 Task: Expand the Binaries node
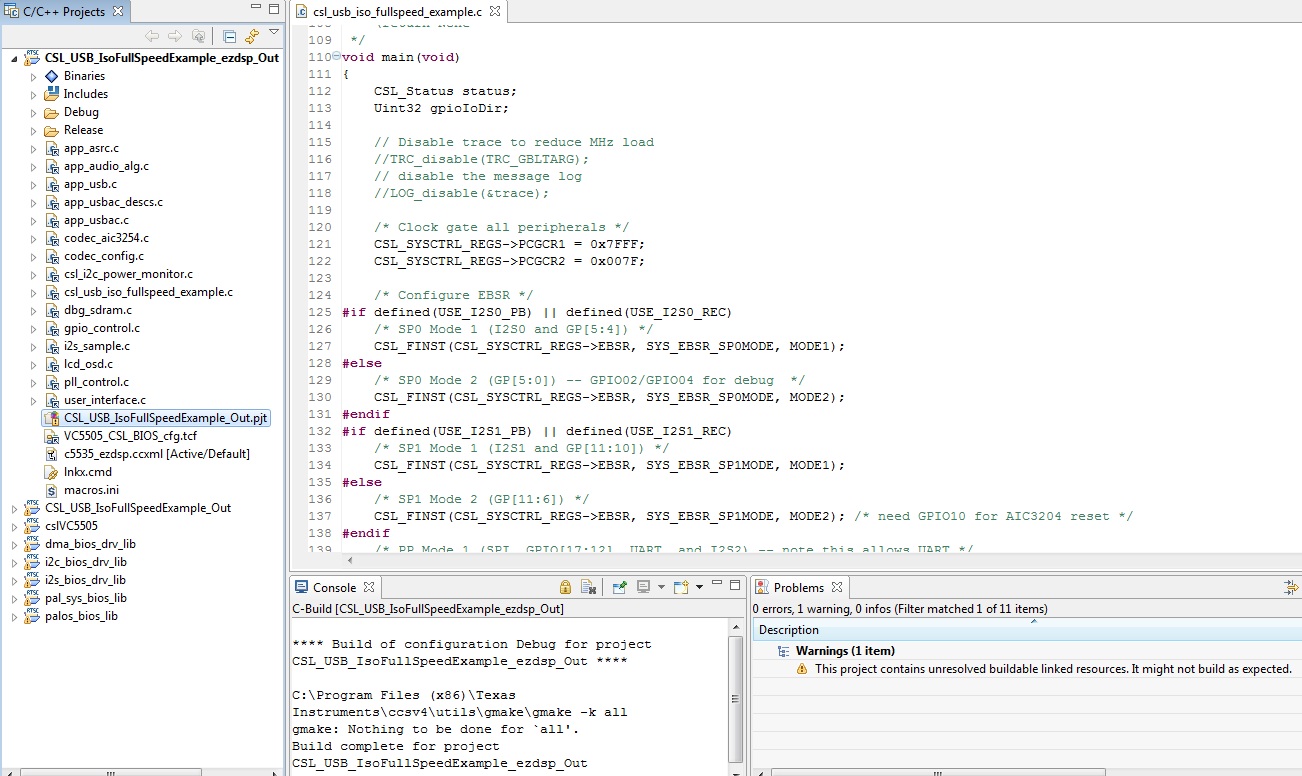33,76
